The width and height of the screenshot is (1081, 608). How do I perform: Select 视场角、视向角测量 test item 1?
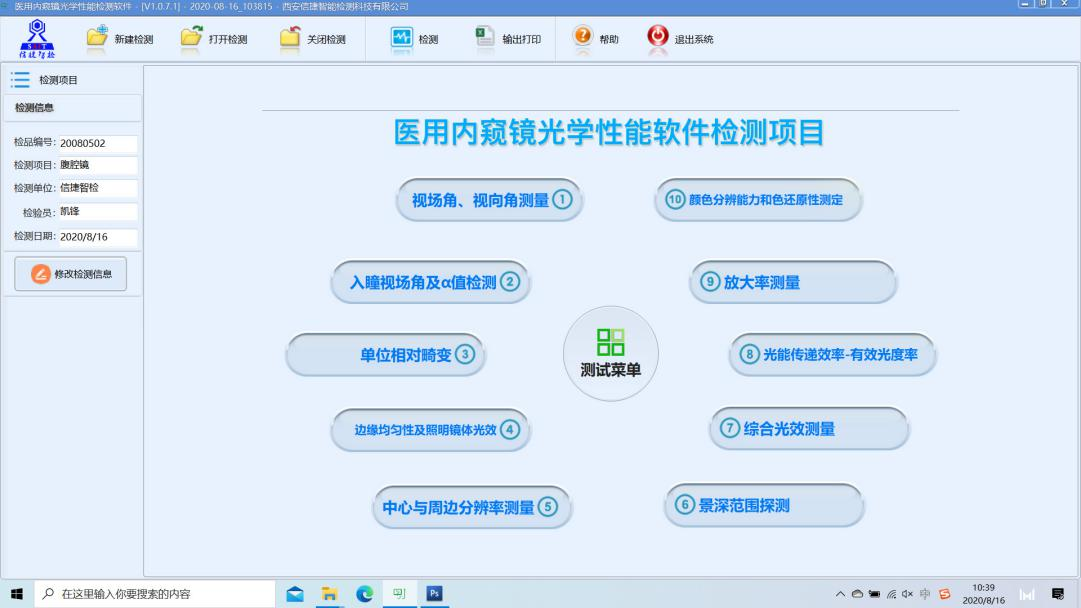[x=490, y=200]
